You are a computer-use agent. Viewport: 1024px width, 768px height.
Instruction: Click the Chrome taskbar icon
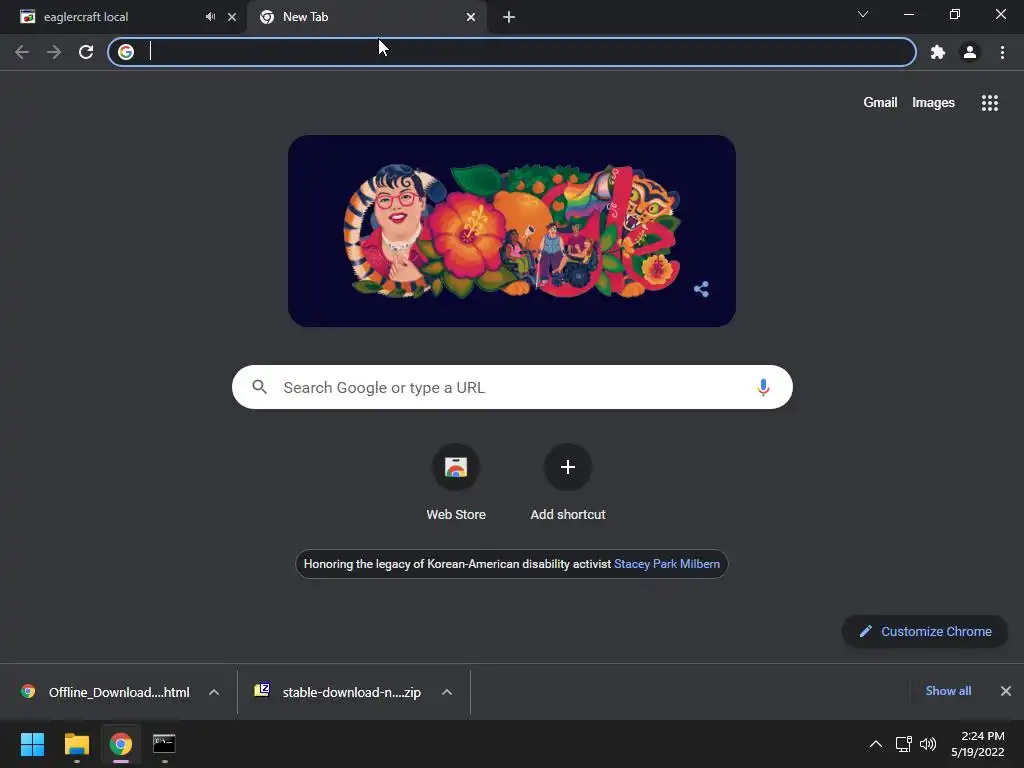tap(121, 744)
